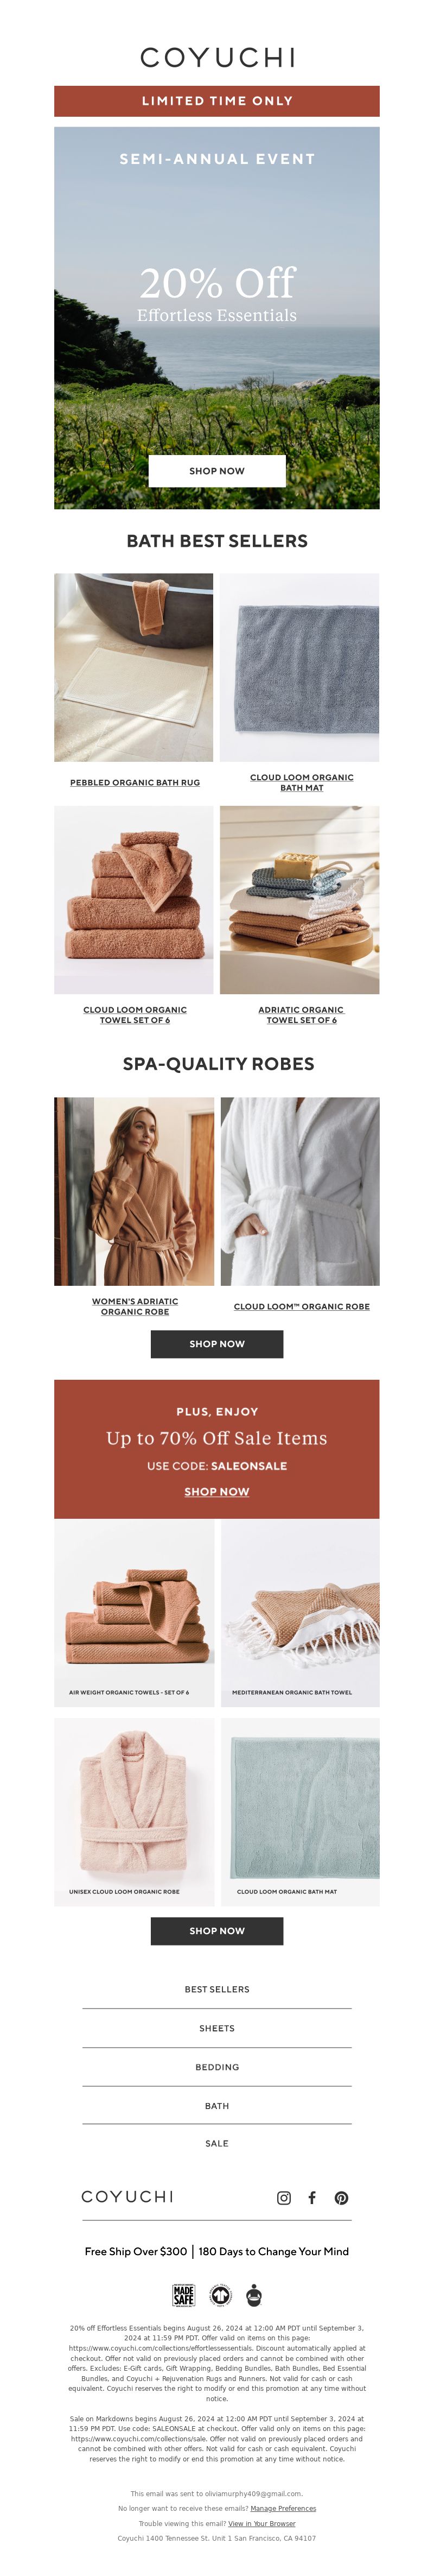Screen dimensions: 434x2576
Task: Click the underlined Shop Now sale link
Action: 217,1491
